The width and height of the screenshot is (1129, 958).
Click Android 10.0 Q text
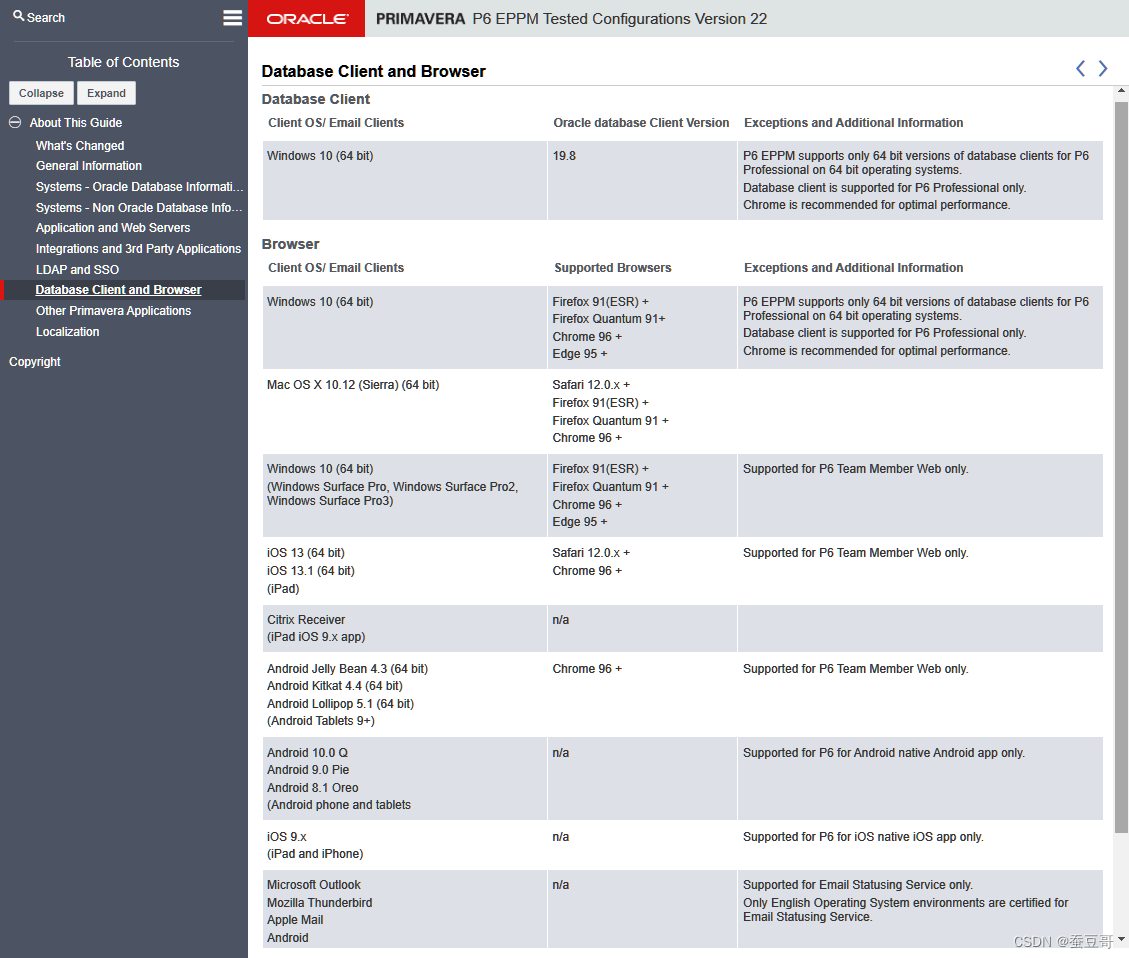click(307, 753)
